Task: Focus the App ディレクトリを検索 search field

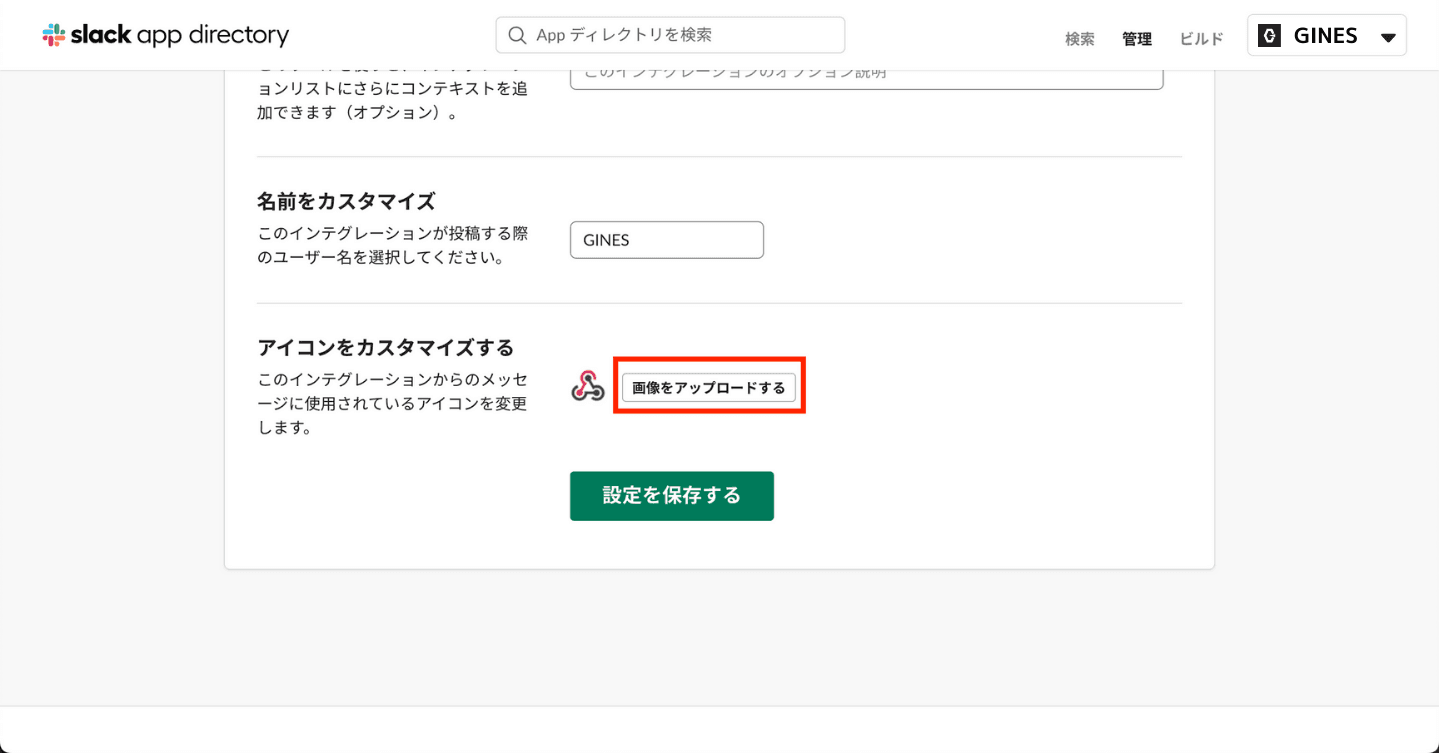Action: point(680,35)
